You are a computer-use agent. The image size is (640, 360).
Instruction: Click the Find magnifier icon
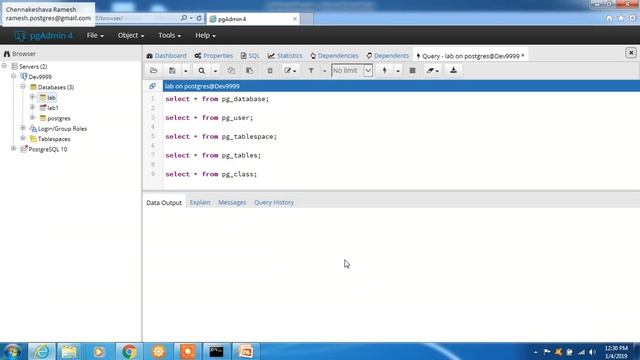pyautogui.click(x=202, y=71)
